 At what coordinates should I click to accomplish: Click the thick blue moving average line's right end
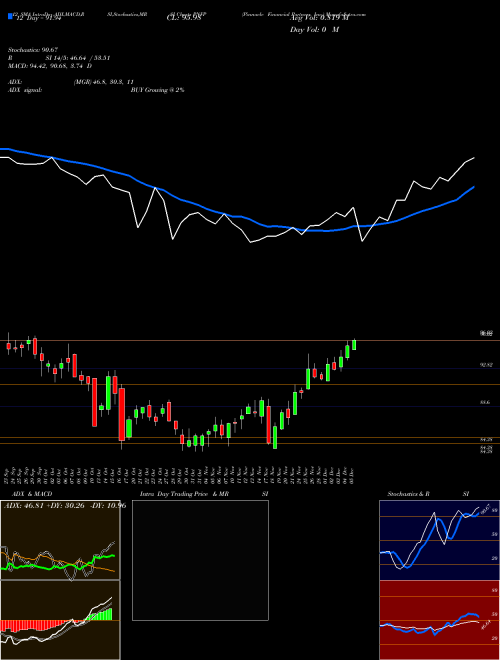click(473, 187)
